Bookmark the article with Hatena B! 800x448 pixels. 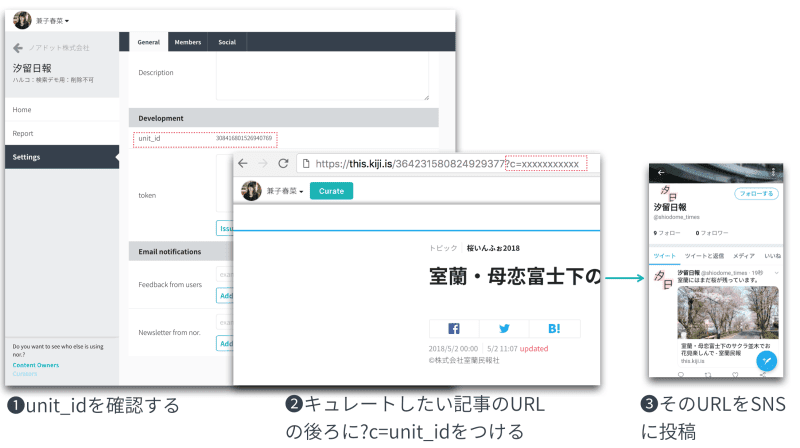pos(554,329)
